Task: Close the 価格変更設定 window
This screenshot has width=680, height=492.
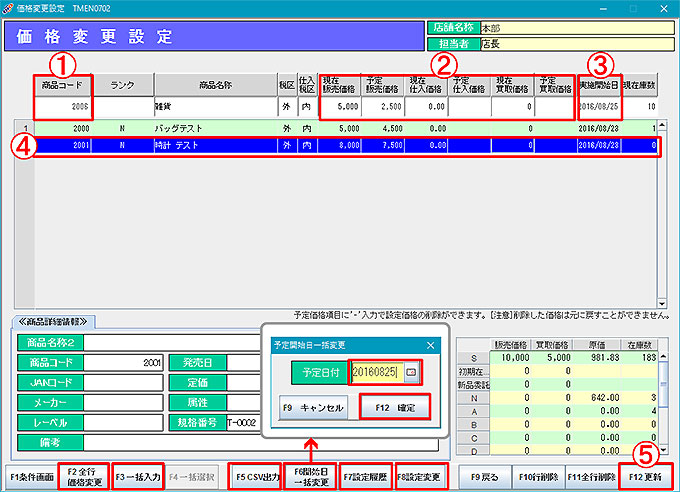Action: (x=664, y=8)
